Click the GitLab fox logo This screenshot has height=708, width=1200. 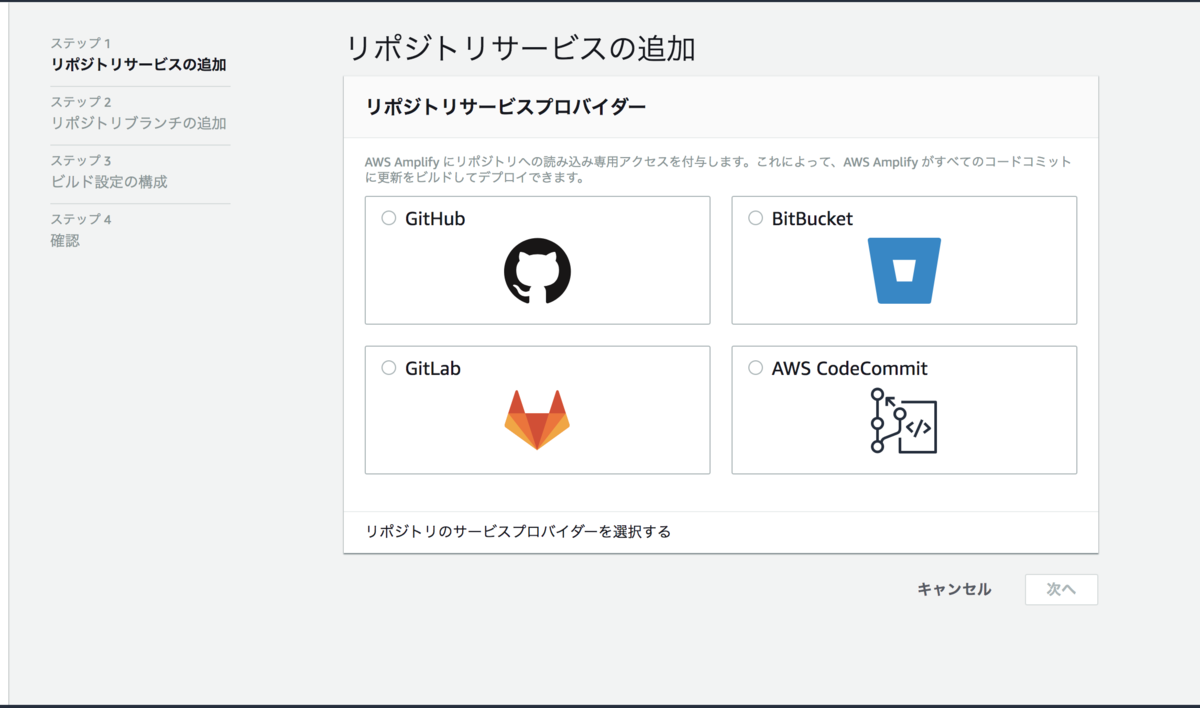(537, 420)
